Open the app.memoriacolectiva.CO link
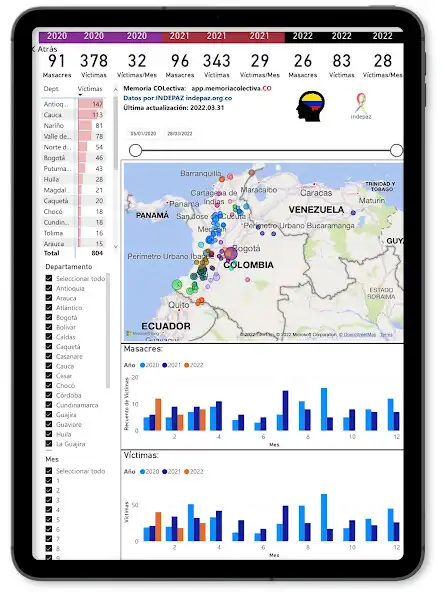444x592 pixels. (231, 88)
